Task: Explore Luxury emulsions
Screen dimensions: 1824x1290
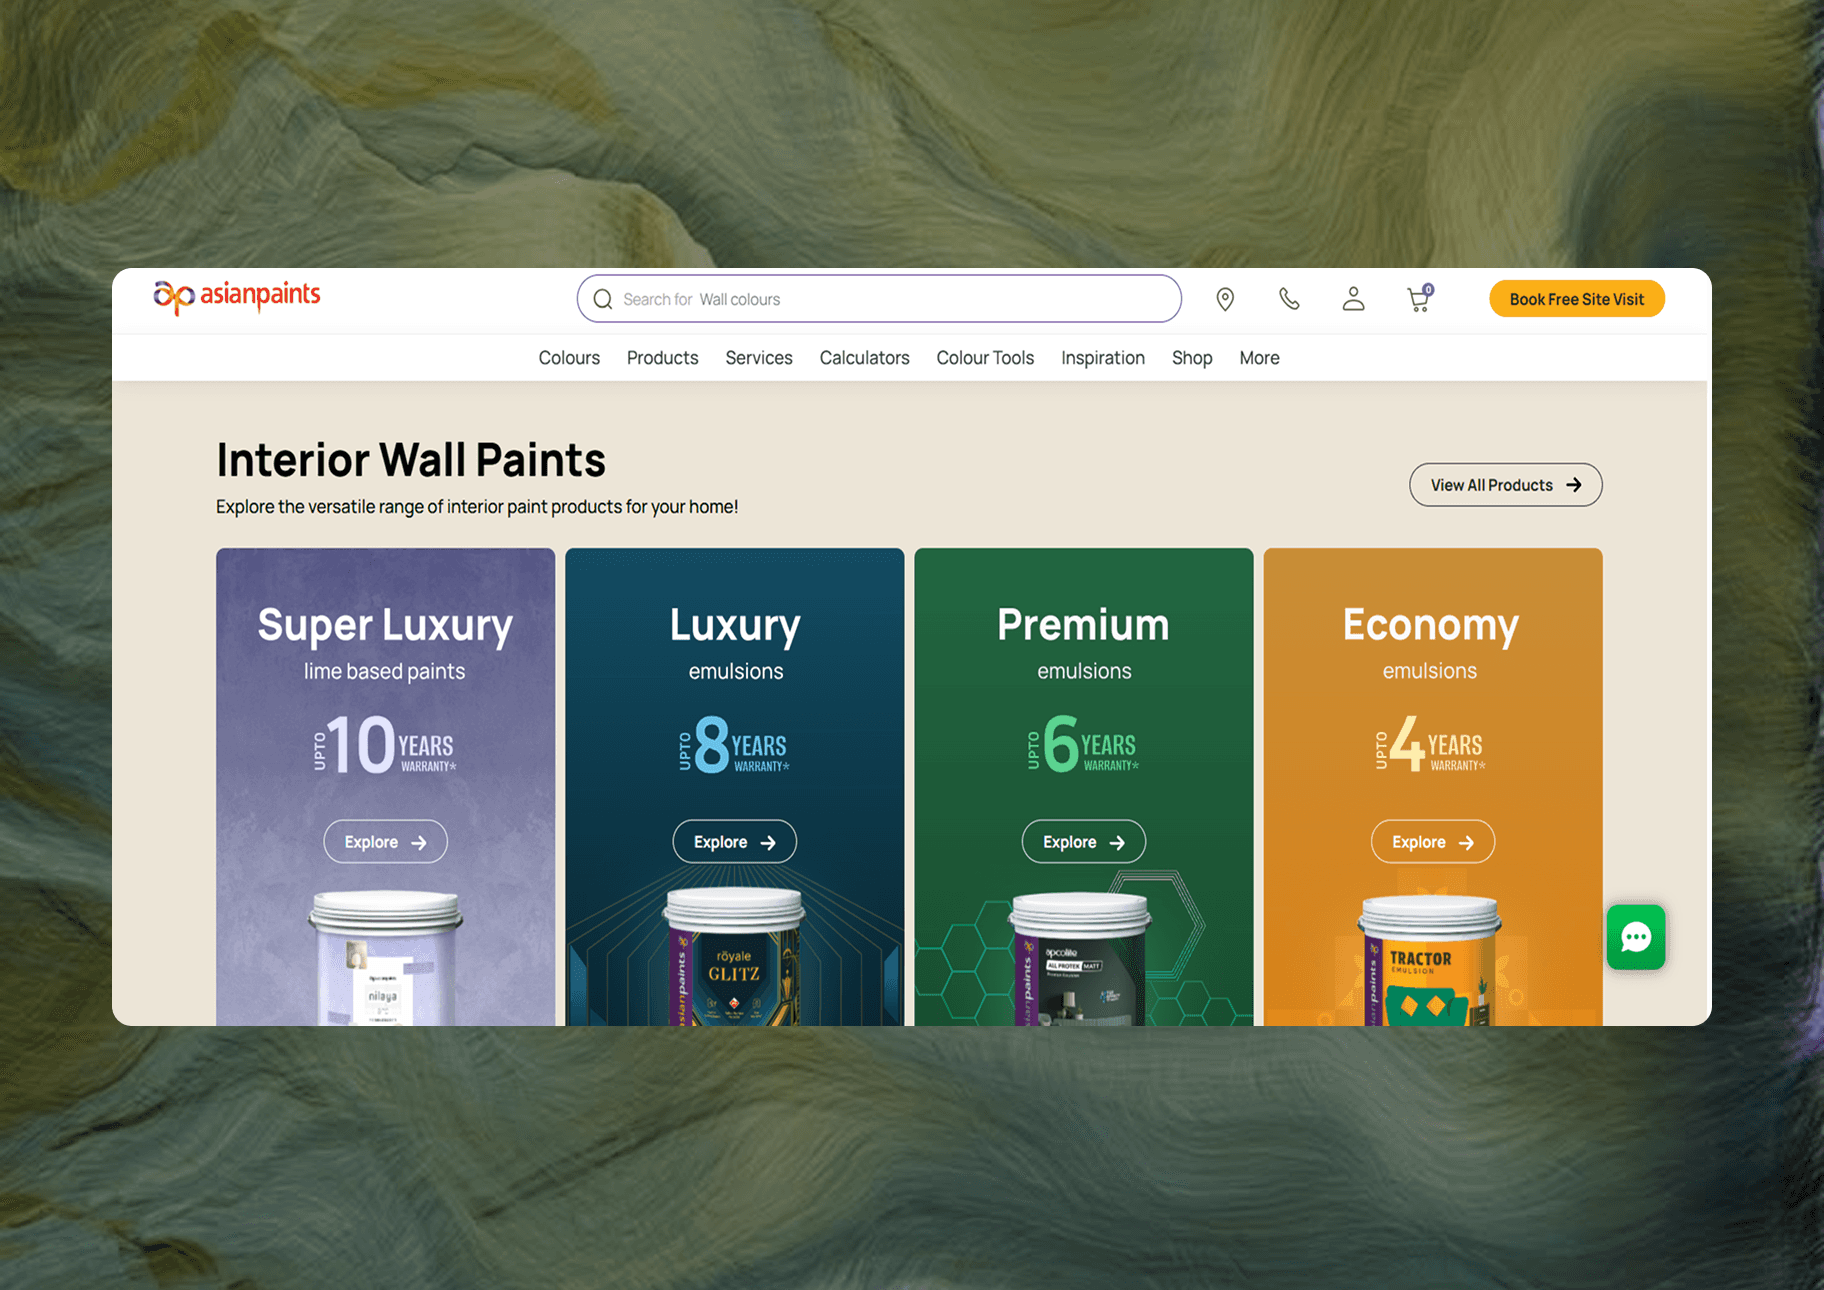Action: [x=734, y=842]
